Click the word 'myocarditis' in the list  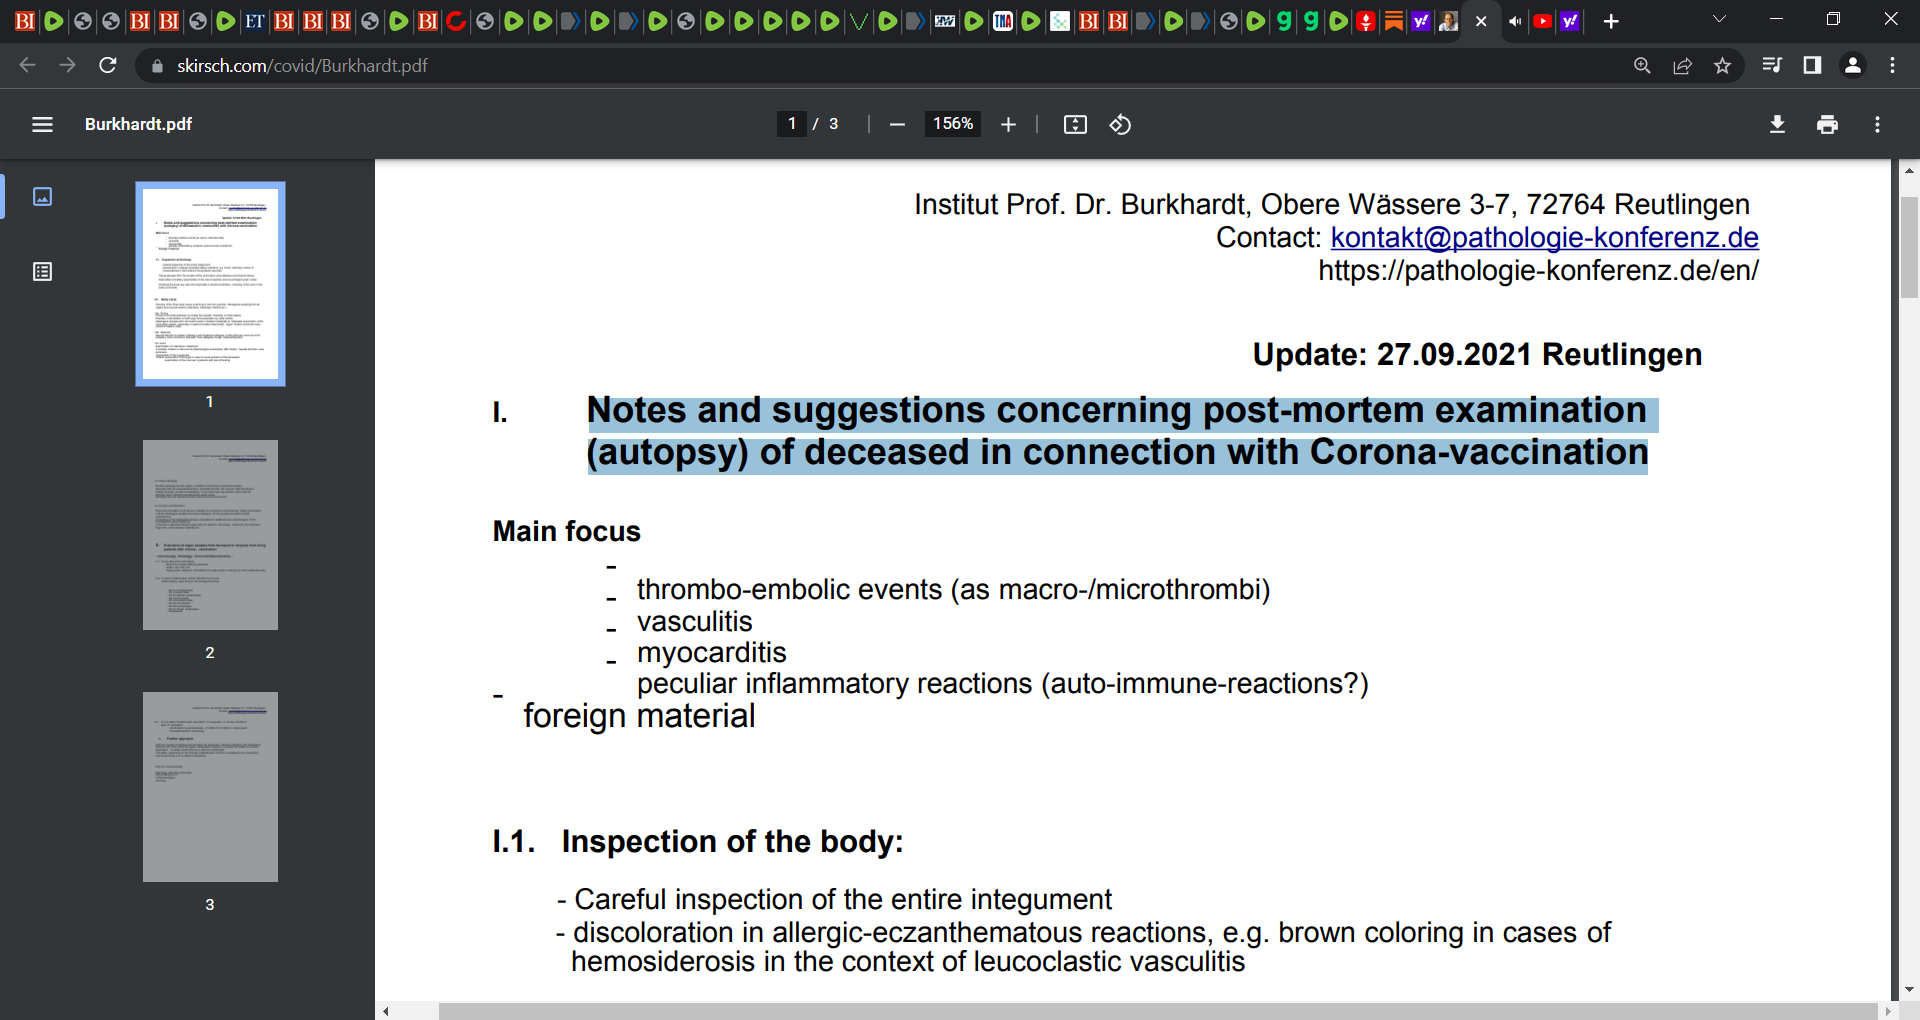pos(712,652)
